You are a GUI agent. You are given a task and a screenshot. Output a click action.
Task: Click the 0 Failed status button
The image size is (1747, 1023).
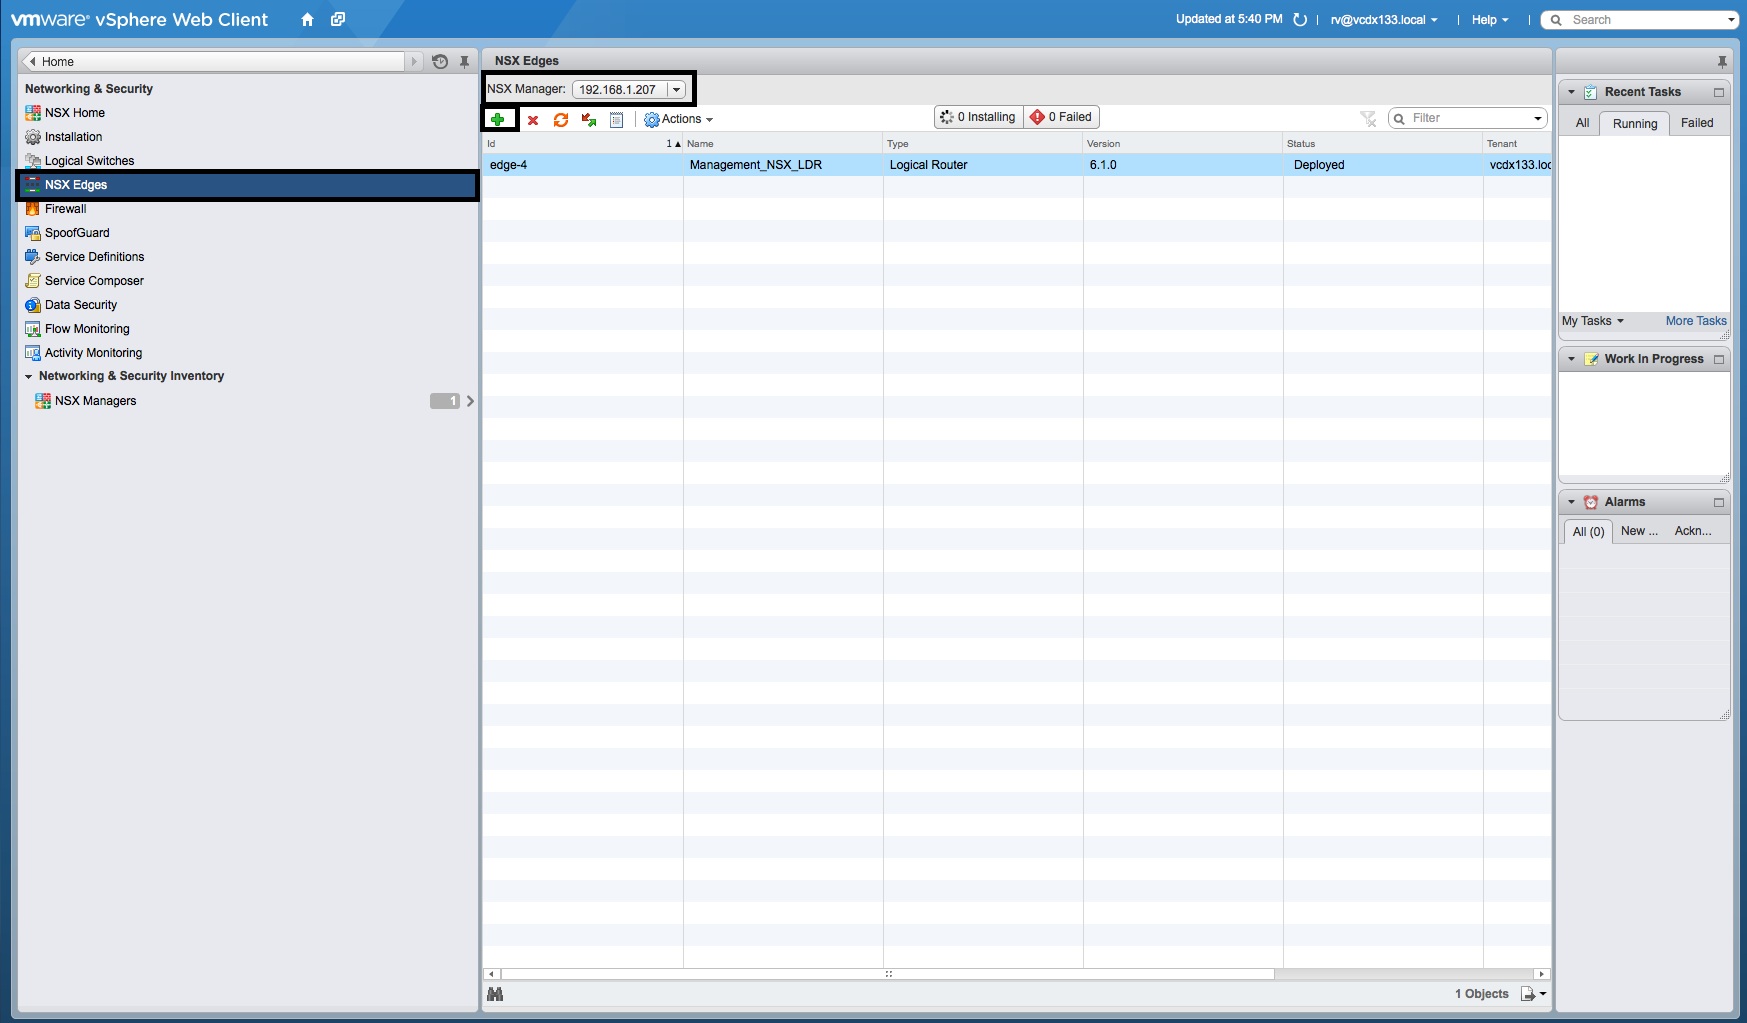click(x=1061, y=117)
